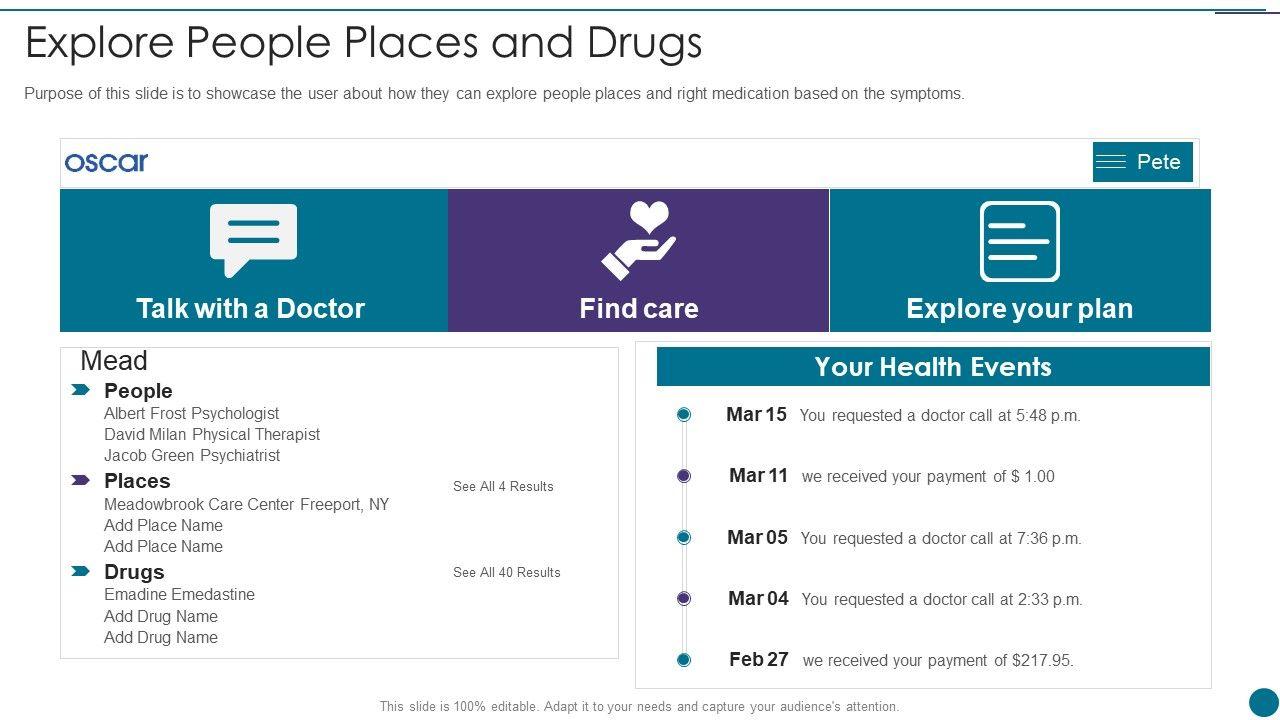The image size is (1280, 720).
Task: Click the heart in hand icon
Action: click(639, 240)
